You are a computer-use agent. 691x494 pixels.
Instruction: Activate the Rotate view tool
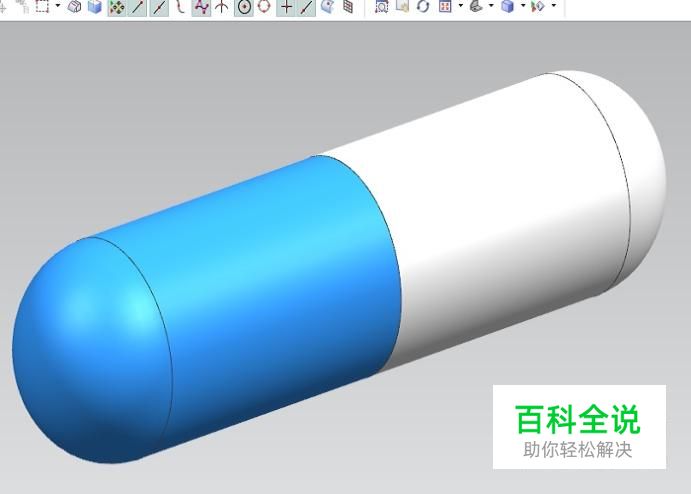click(424, 6)
